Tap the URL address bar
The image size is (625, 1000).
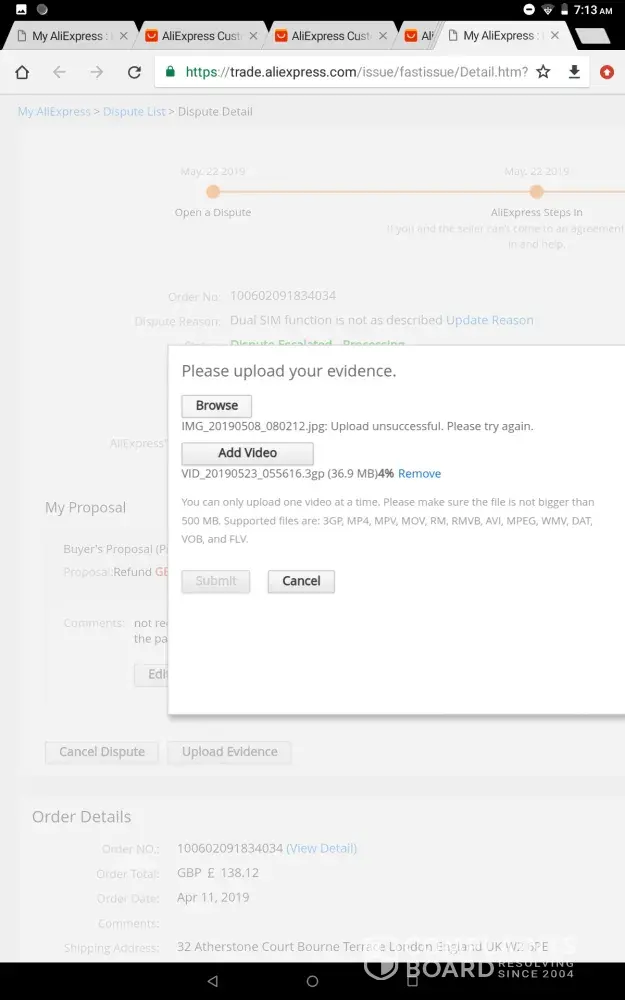tap(356, 72)
